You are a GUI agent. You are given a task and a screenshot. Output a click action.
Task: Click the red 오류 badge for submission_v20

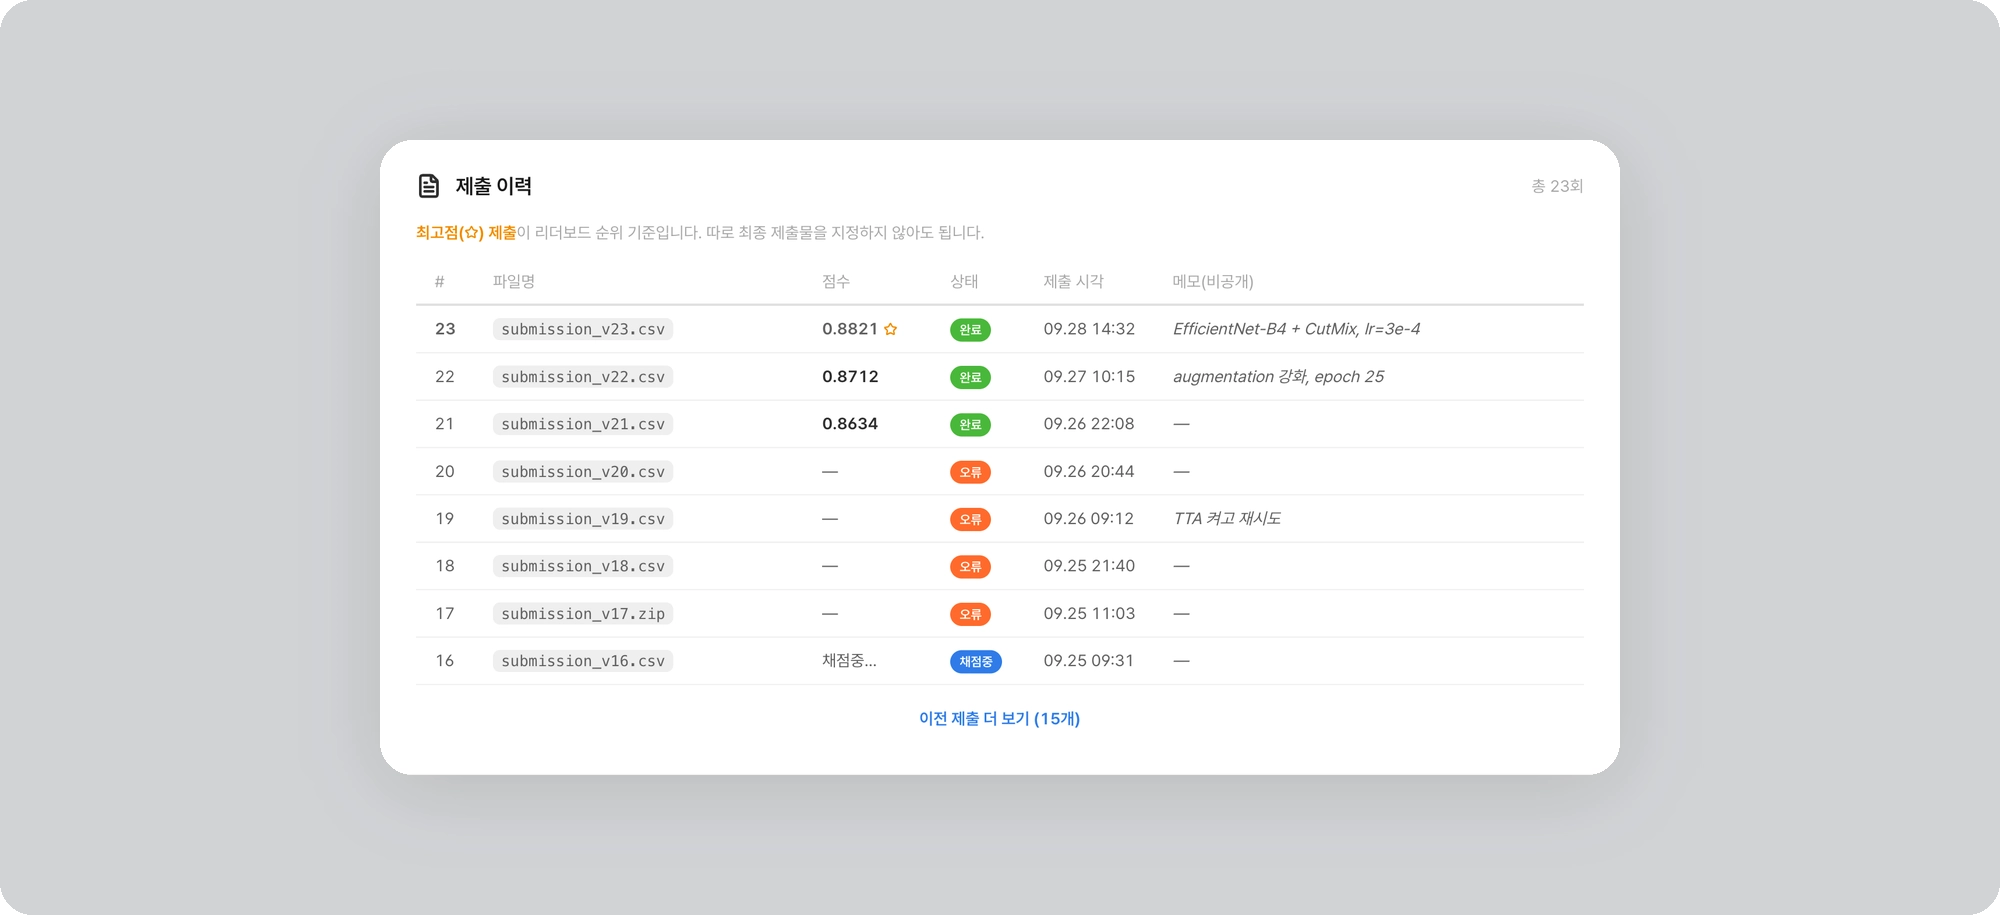point(970,472)
